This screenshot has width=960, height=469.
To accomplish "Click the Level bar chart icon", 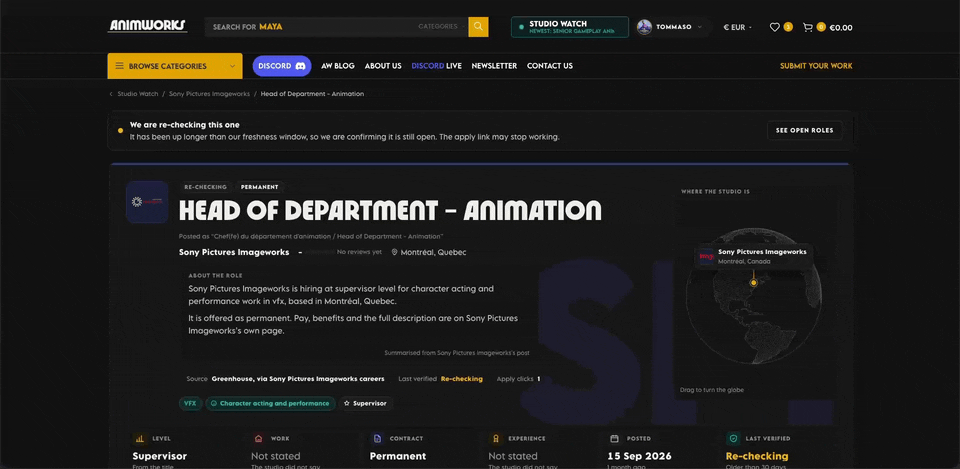I will point(139,438).
